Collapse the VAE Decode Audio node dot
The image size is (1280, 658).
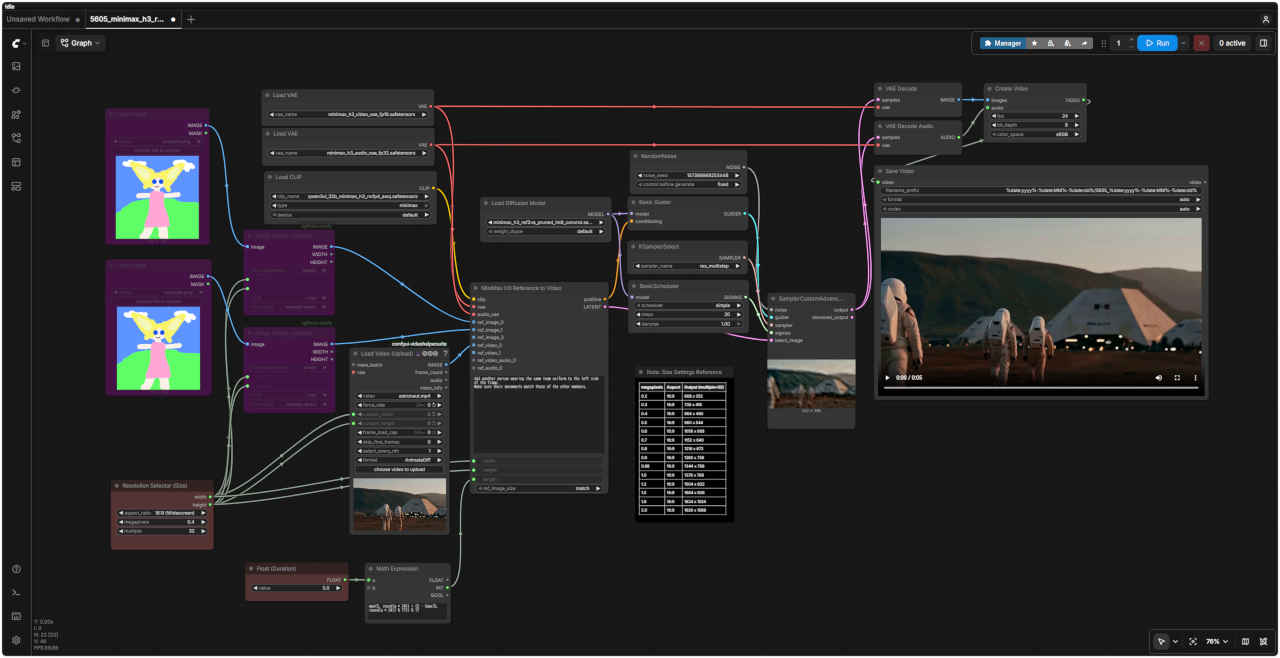pyautogui.click(x=880, y=126)
